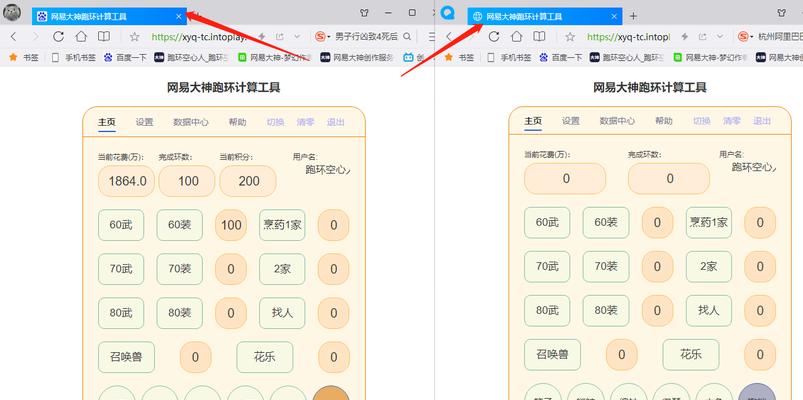Open the home page in left browser window
Viewport: 803px width, 400px height.
[81, 37]
